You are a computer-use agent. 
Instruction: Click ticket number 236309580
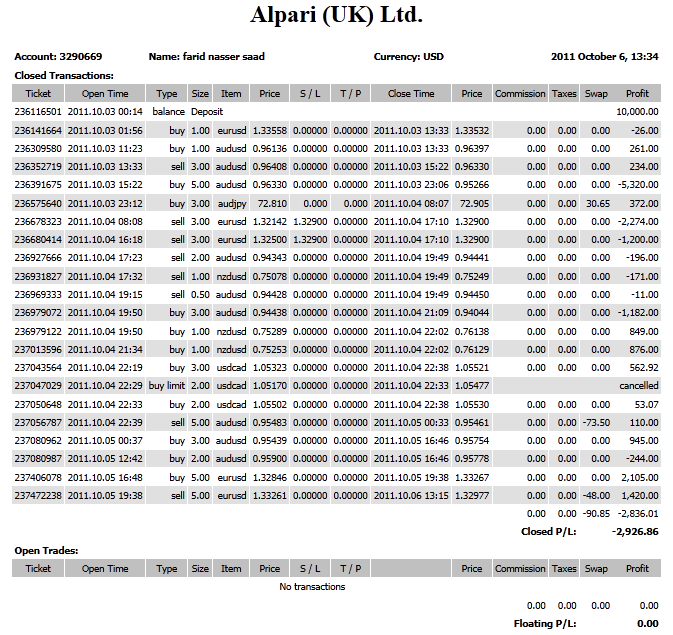coord(38,149)
